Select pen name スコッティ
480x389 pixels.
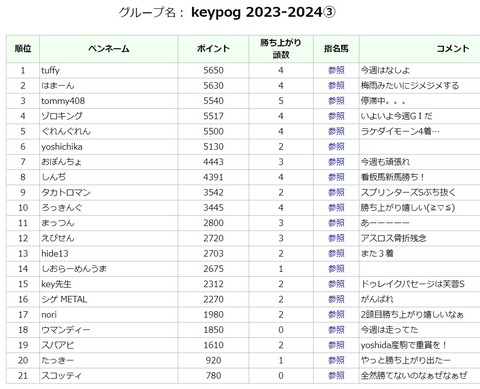tap(61, 376)
